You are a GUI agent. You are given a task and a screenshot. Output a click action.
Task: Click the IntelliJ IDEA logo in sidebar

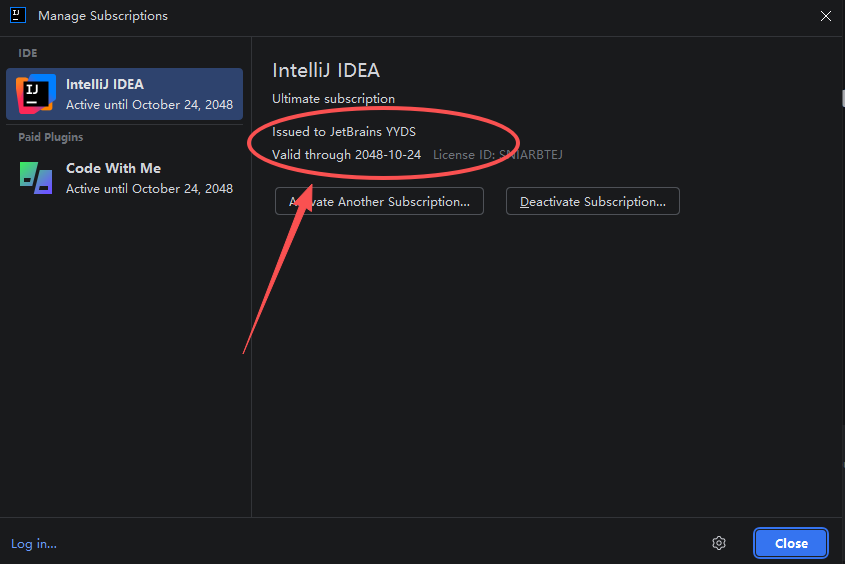[x=35, y=93]
